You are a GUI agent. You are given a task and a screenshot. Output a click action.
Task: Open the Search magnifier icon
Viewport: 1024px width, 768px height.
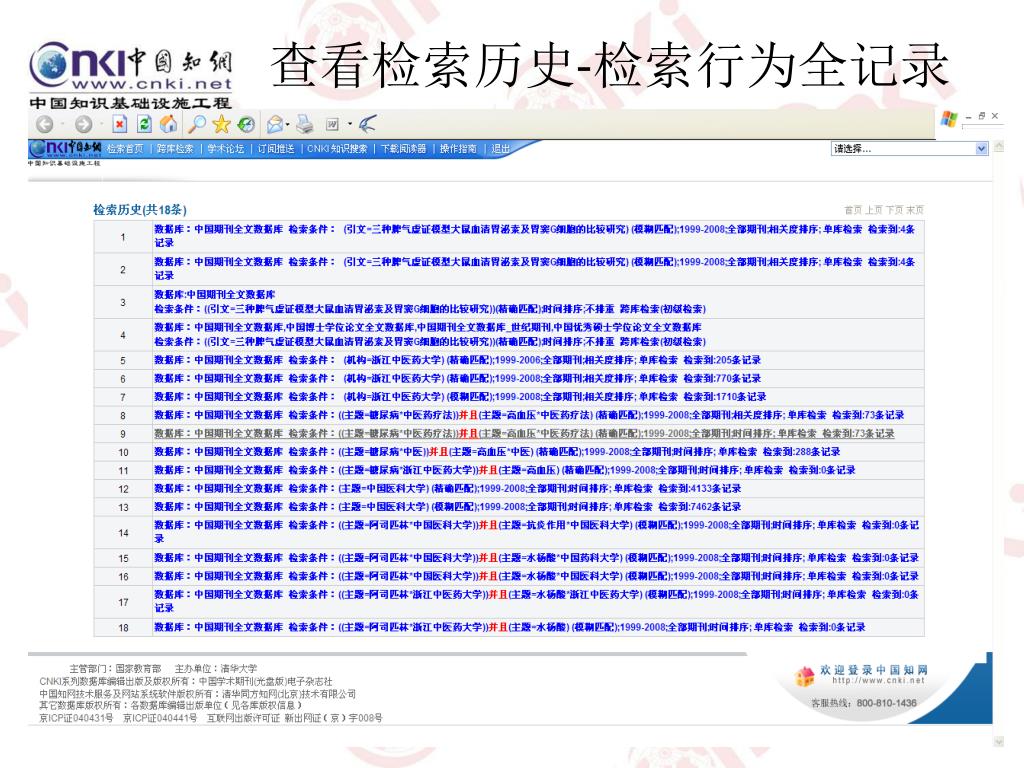(x=197, y=123)
